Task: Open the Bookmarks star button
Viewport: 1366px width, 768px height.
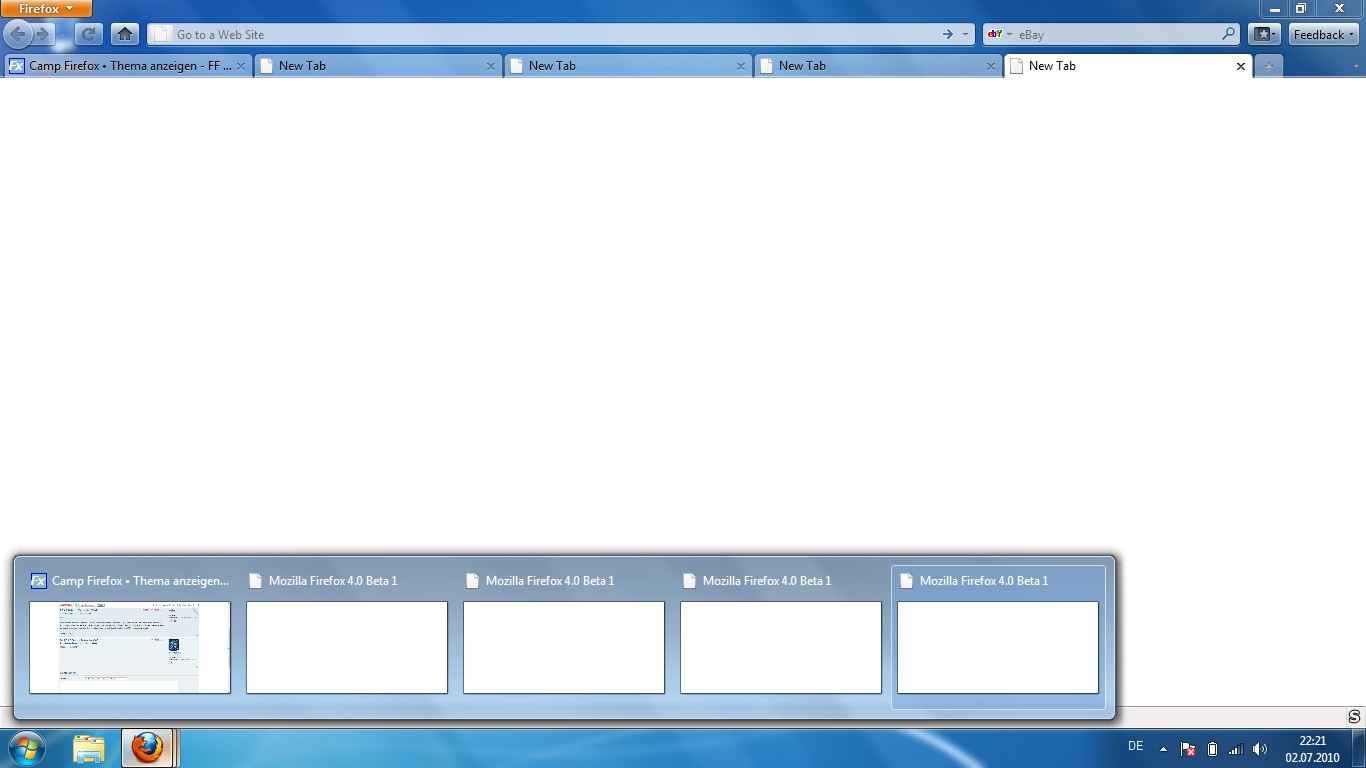Action: click(x=1264, y=34)
